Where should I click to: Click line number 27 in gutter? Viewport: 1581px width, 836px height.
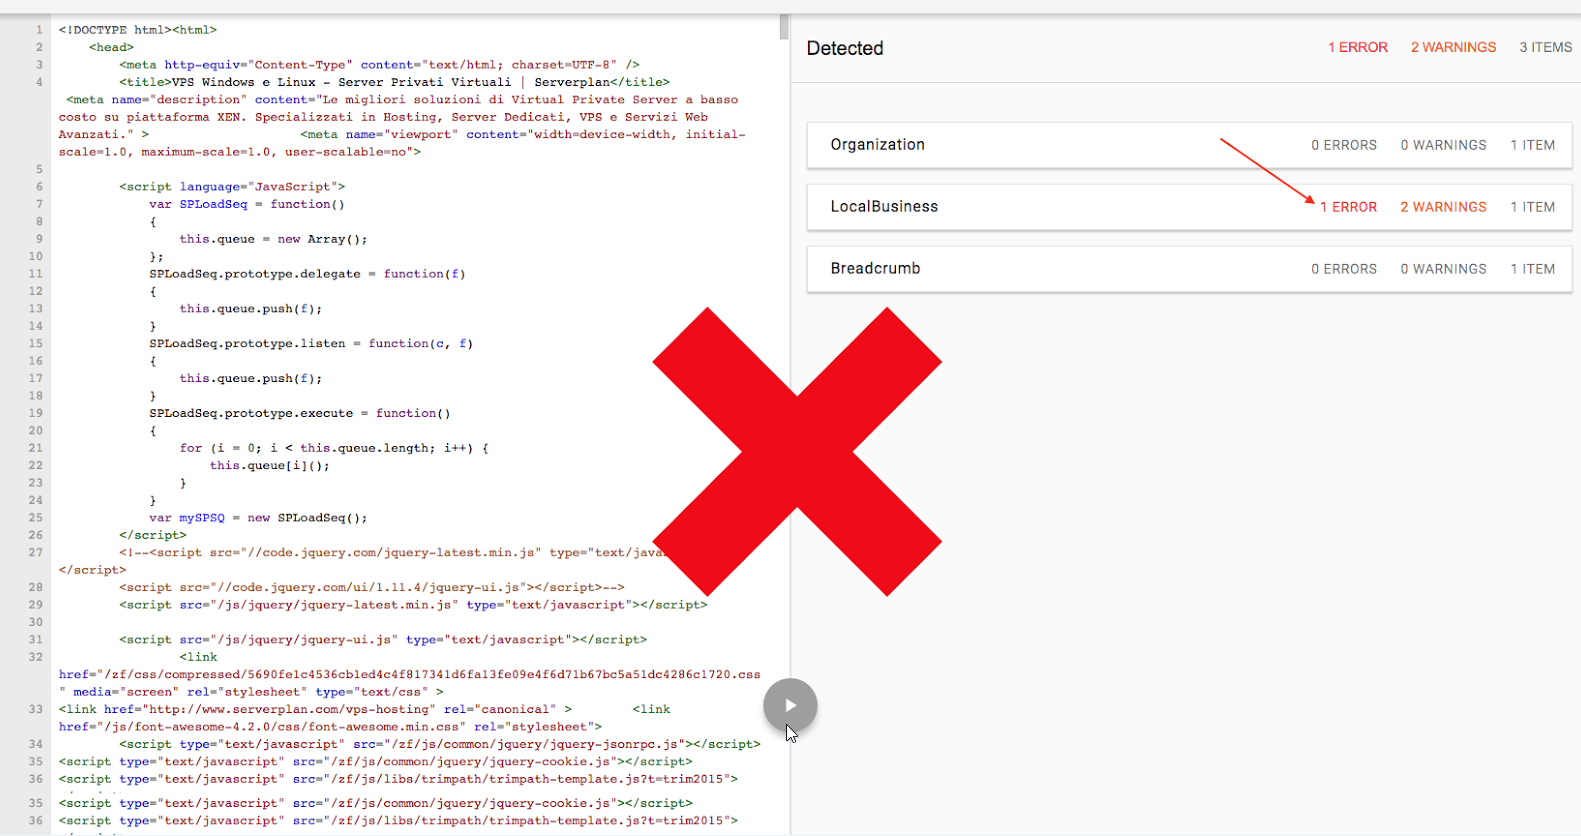[35, 553]
